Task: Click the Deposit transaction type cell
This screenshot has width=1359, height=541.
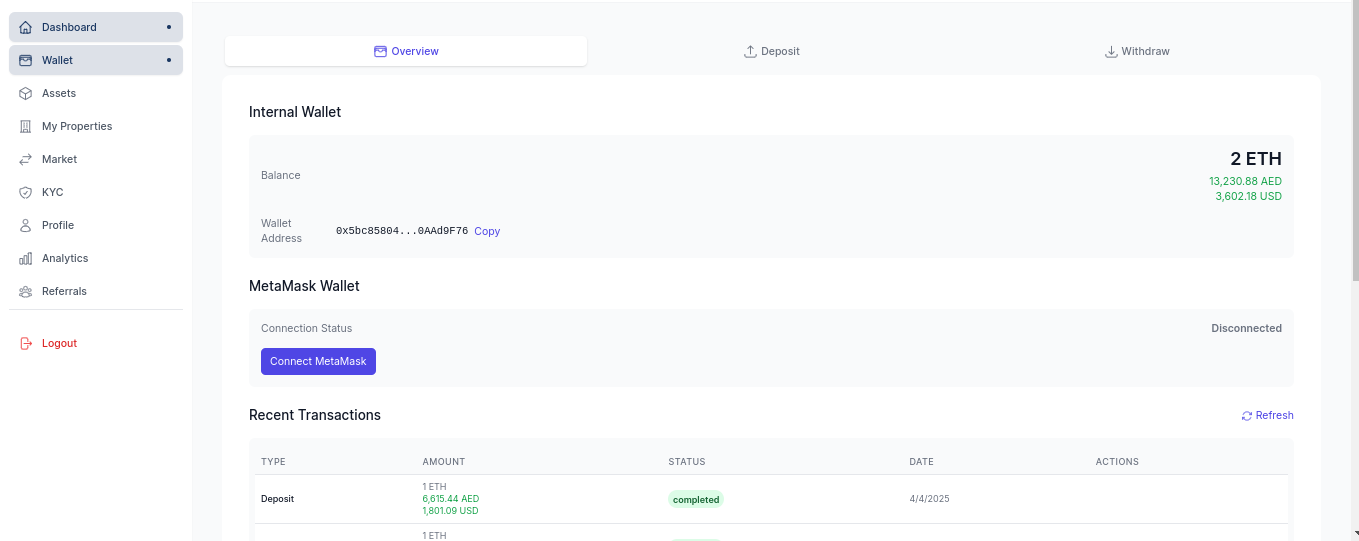Action: coord(277,498)
